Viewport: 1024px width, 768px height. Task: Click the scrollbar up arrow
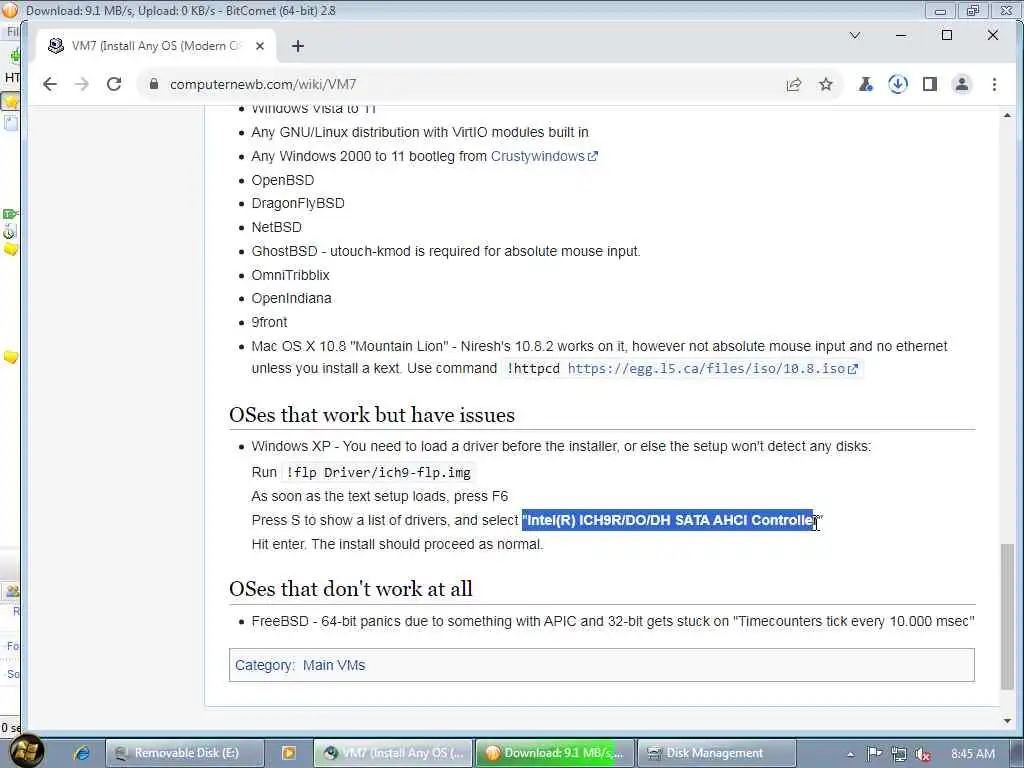click(x=1007, y=115)
